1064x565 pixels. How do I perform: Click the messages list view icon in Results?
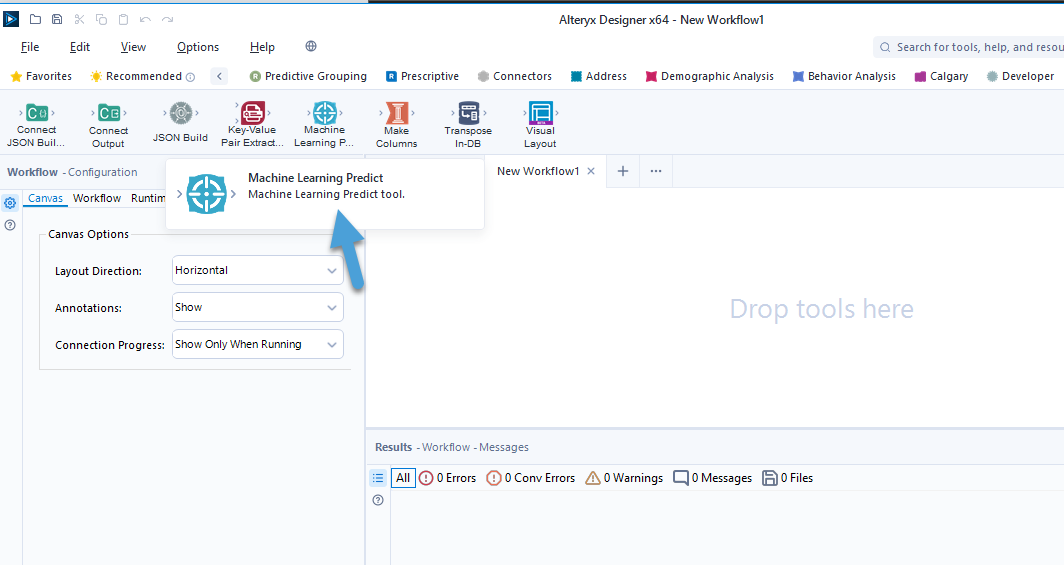(378, 478)
